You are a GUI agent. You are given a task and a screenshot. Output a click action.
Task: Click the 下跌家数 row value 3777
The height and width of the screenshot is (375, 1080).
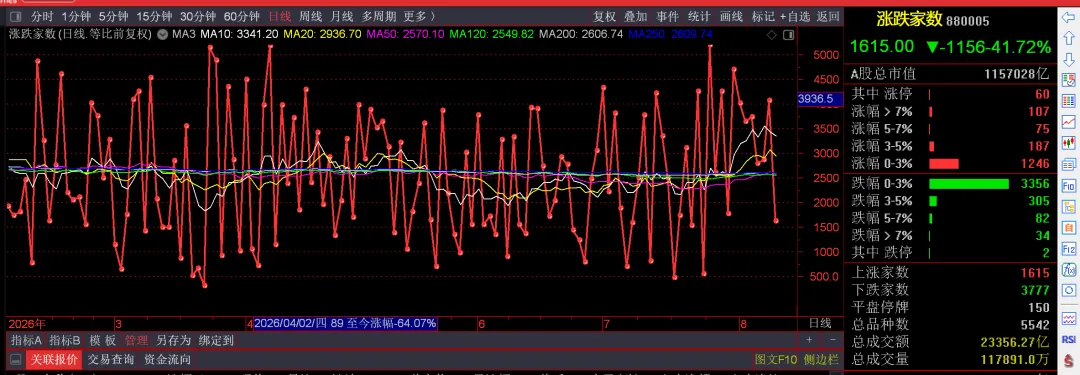click(1036, 290)
